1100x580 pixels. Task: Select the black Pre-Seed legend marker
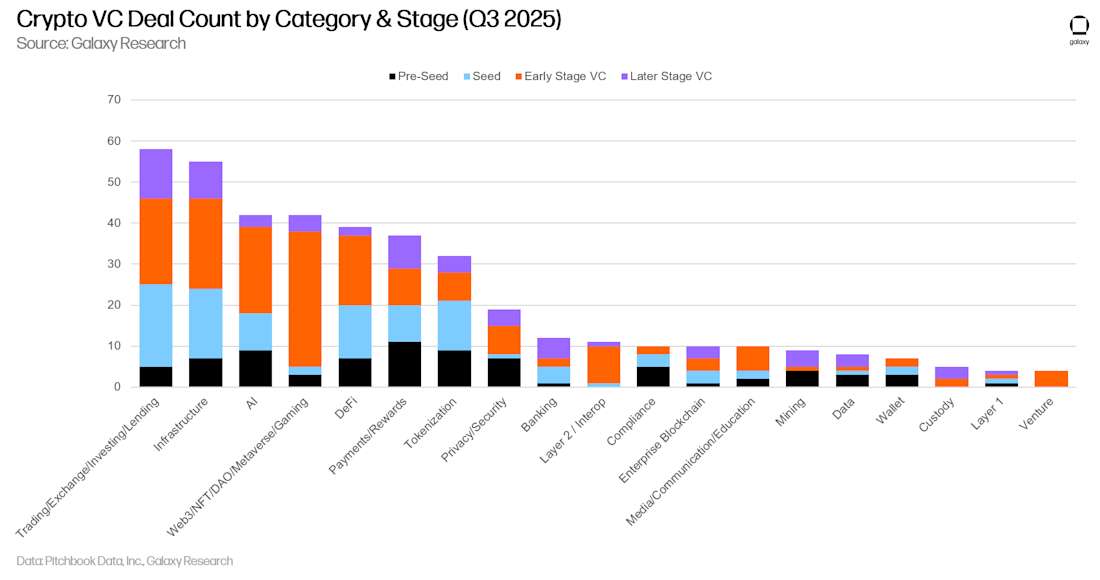(391, 76)
